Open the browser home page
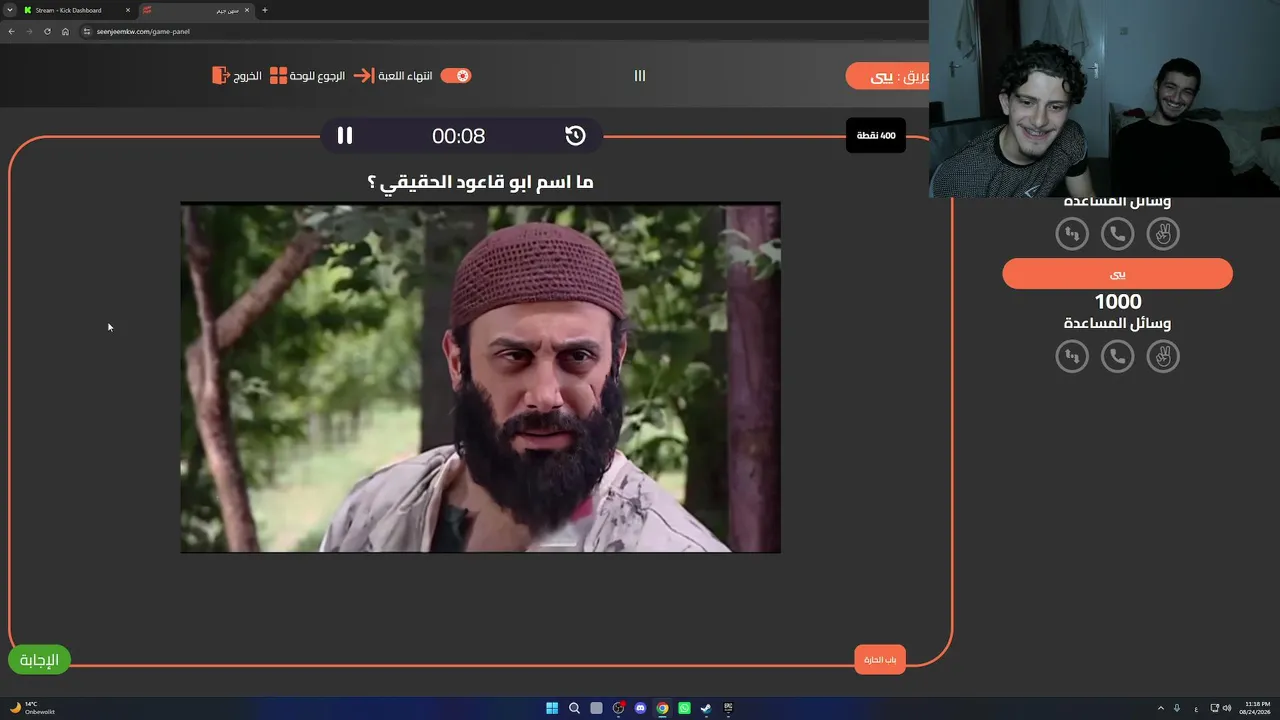The height and width of the screenshot is (720, 1280). click(x=65, y=31)
